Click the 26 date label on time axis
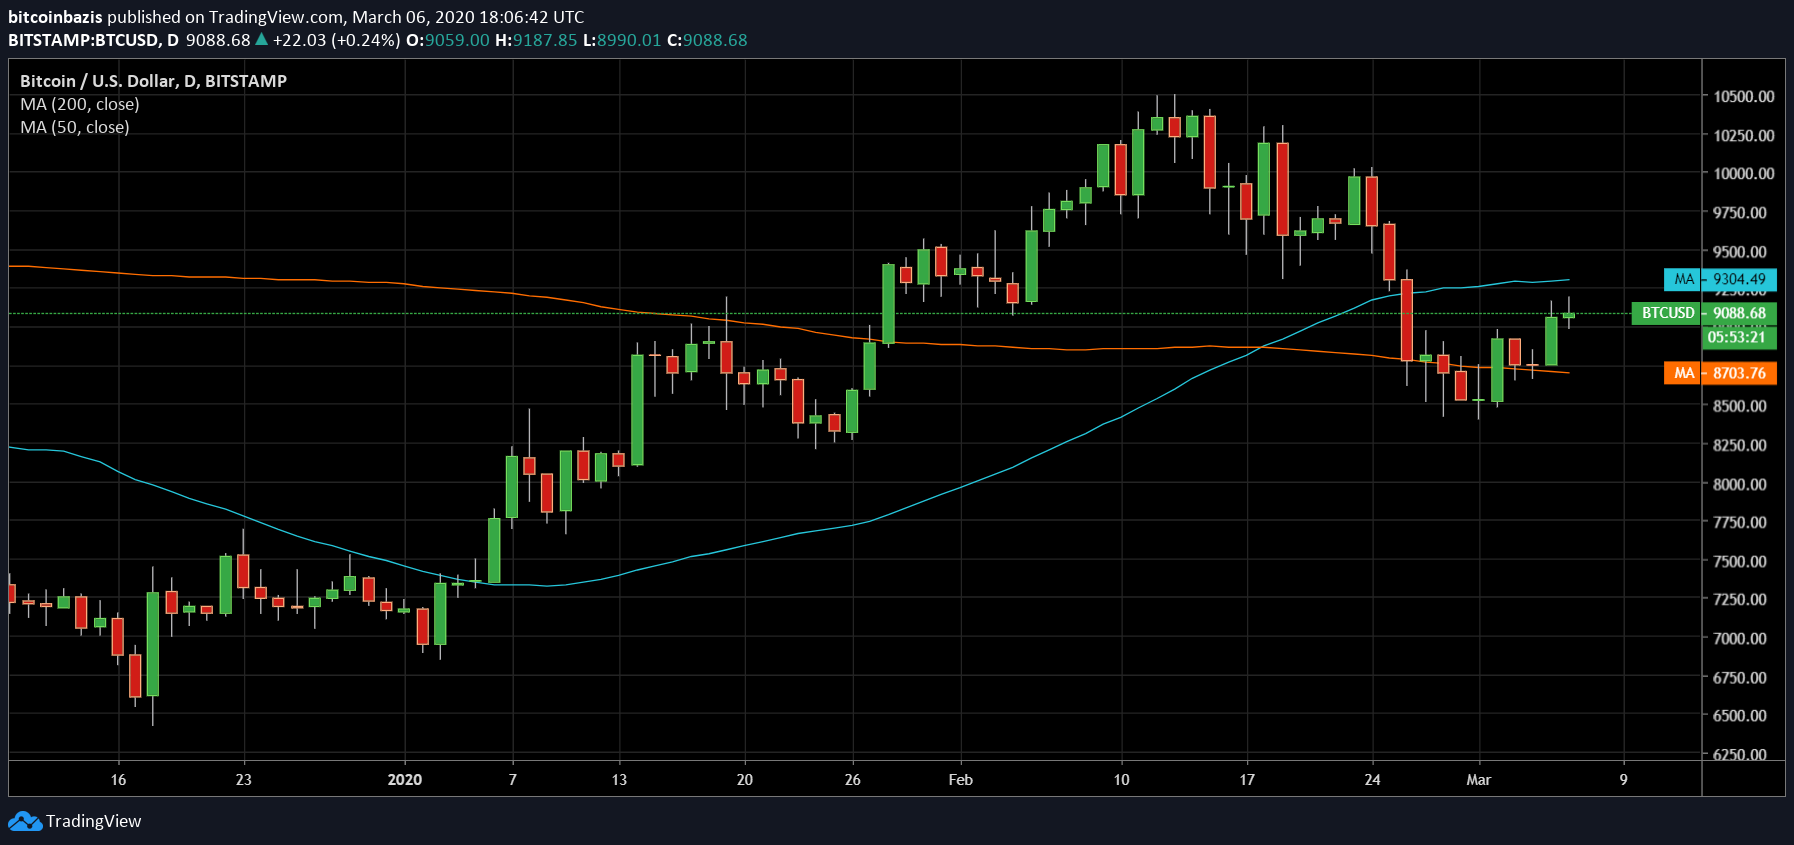Viewport: 1794px width, 845px height. [853, 780]
